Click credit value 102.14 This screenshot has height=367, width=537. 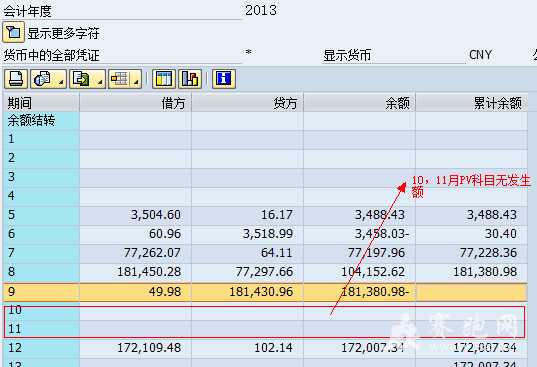tap(273, 348)
